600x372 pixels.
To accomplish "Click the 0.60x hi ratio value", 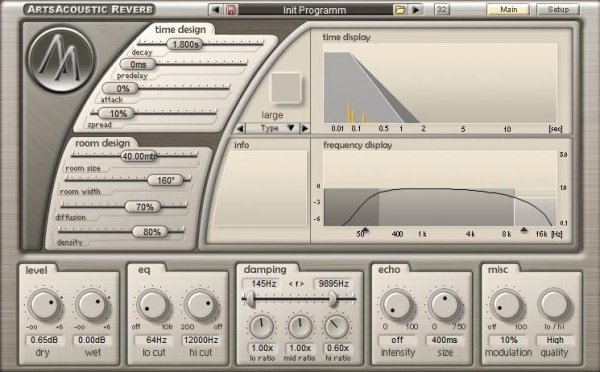I will [338, 348].
